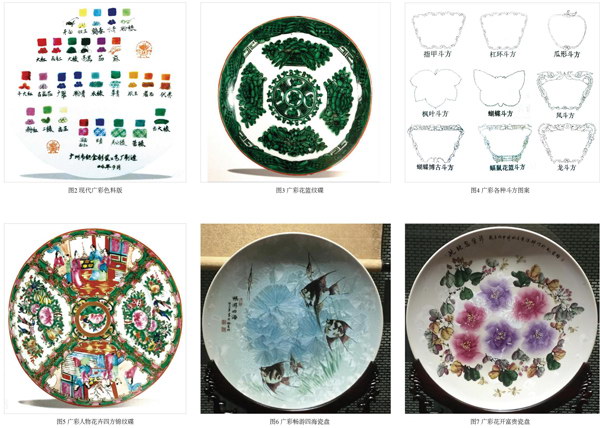Select the 指甲斗方 frame outline
Image resolution: width=600 pixels, height=428 pixels.
point(439,30)
